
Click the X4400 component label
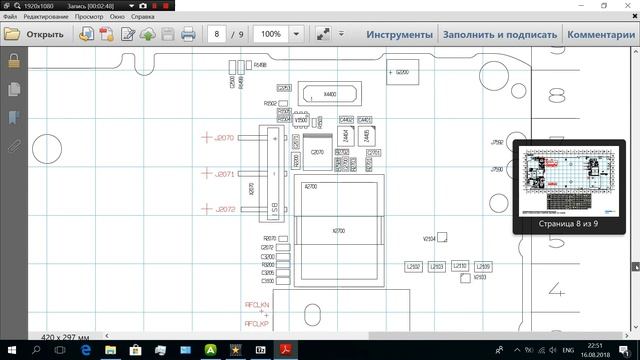[330, 94]
